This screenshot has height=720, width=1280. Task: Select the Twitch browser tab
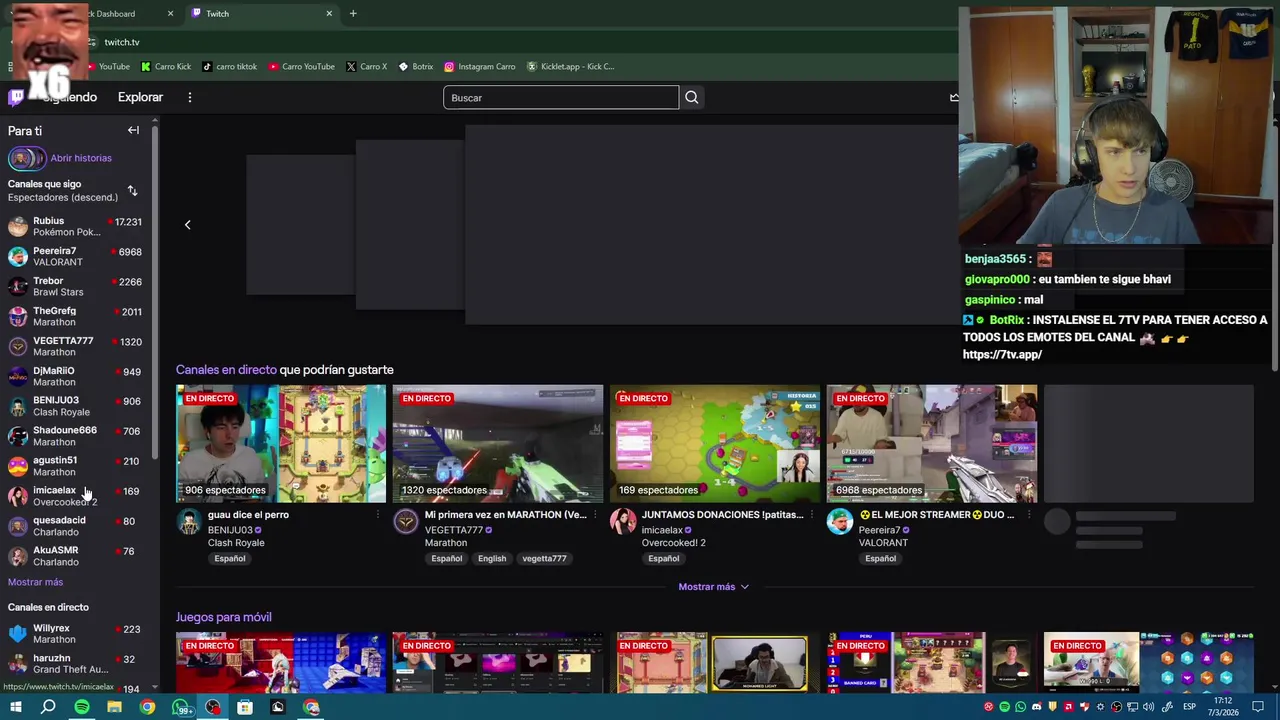(260, 13)
